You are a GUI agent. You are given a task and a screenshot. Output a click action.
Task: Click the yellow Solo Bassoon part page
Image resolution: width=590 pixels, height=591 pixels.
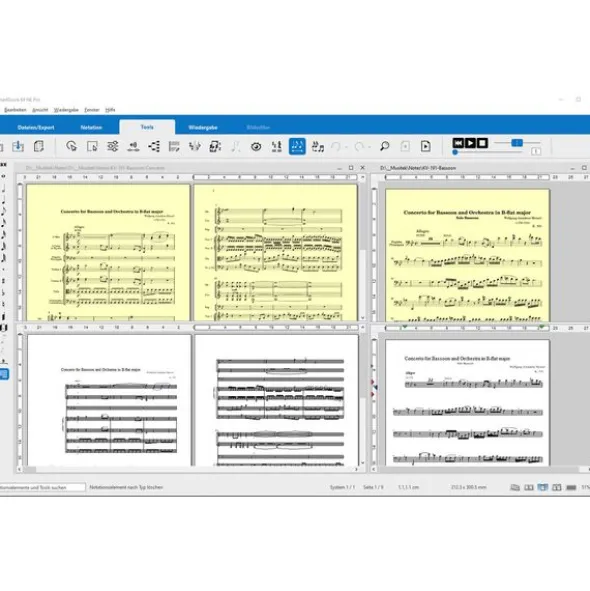[x=467, y=255]
